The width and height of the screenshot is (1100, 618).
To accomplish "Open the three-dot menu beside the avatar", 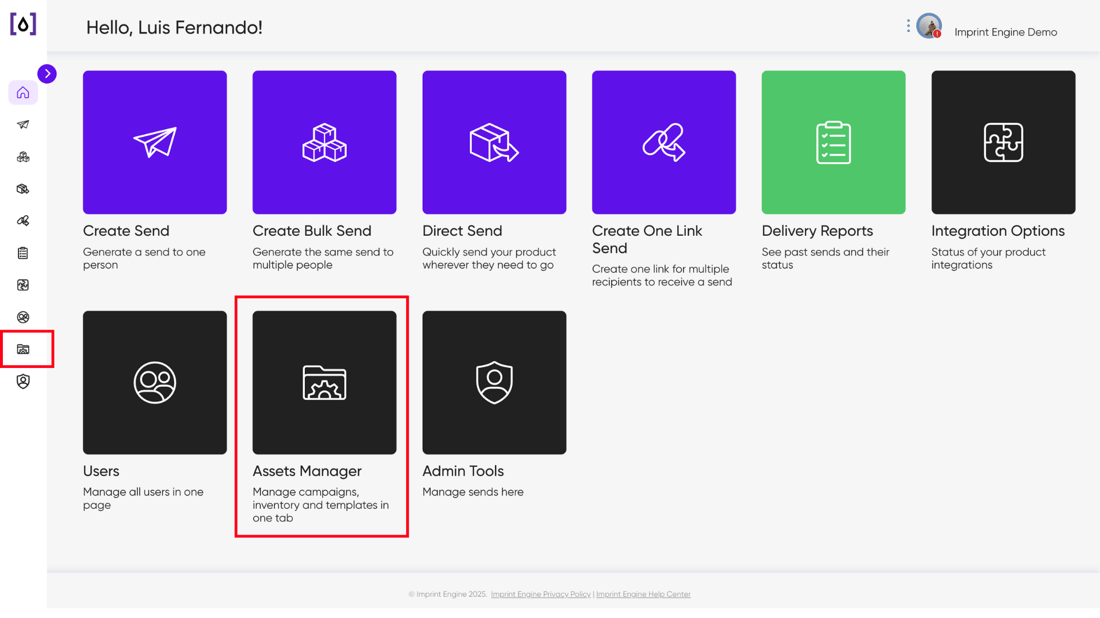I will tap(908, 26).
